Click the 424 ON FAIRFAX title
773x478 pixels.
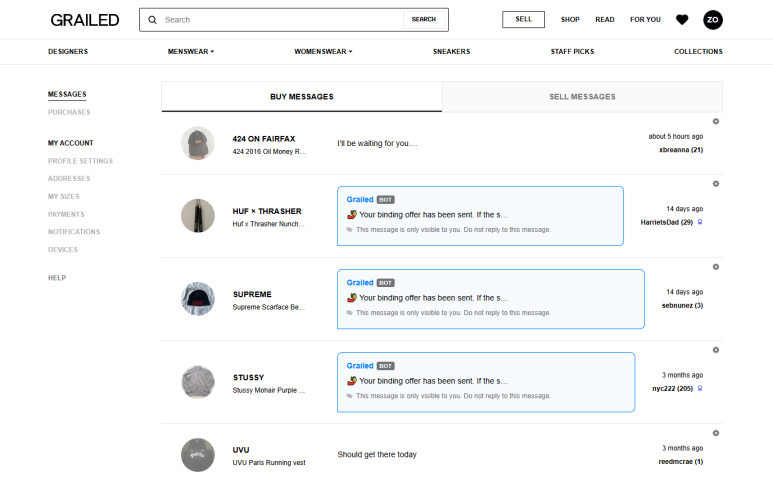pos(264,139)
